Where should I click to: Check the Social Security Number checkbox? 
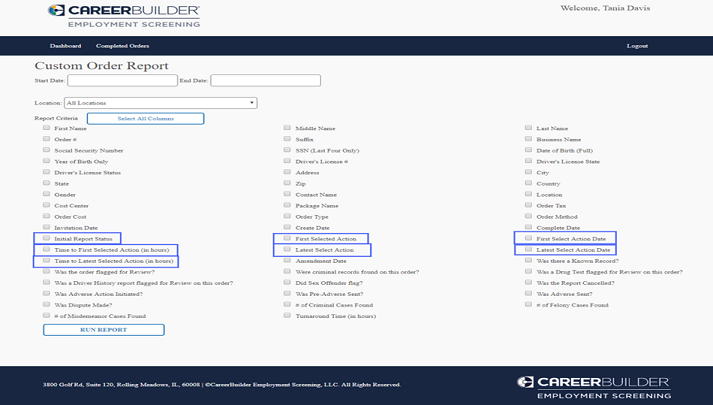tap(46, 150)
